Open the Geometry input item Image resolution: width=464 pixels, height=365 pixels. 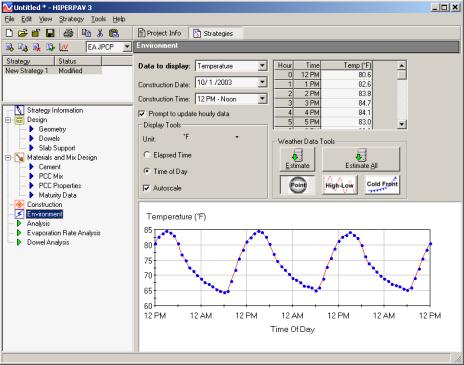tap(52, 129)
